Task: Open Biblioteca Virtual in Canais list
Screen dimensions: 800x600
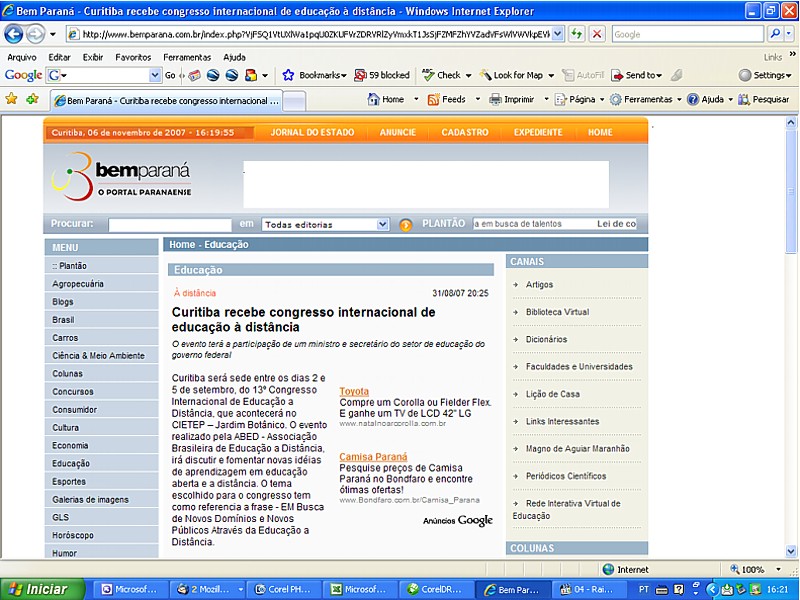Action: (x=557, y=312)
